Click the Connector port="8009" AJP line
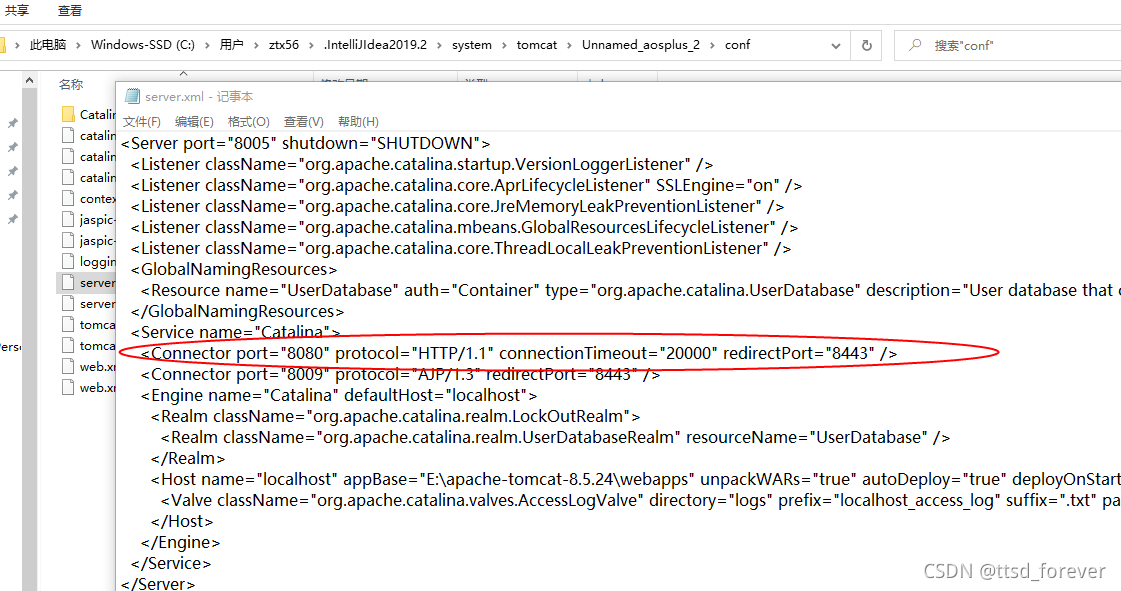This screenshot has height=591, width=1121. [x=400, y=374]
